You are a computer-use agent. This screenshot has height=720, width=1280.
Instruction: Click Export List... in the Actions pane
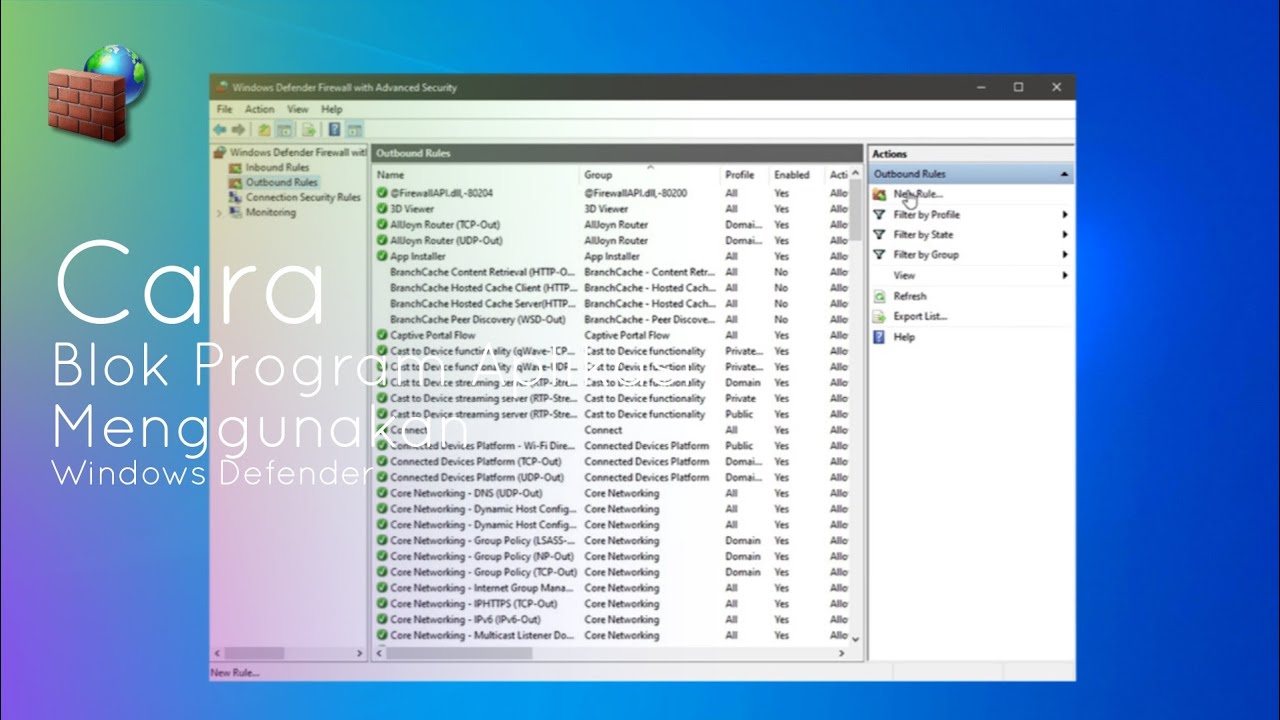click(x=920, y=316)
